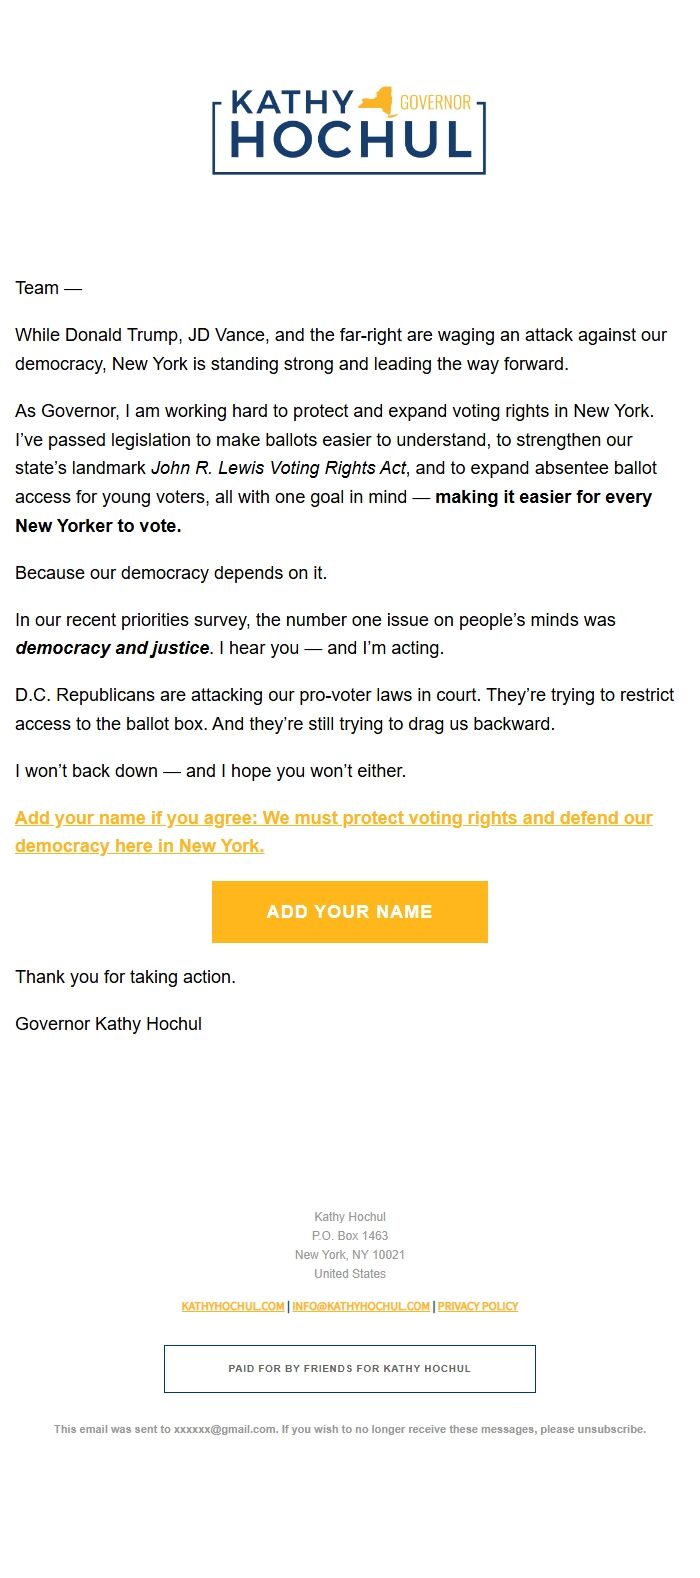The width and height of the screenshot is (700, 1578).
Task: Click the GOVERNOR label in the logo
Action: coord(435,103)
